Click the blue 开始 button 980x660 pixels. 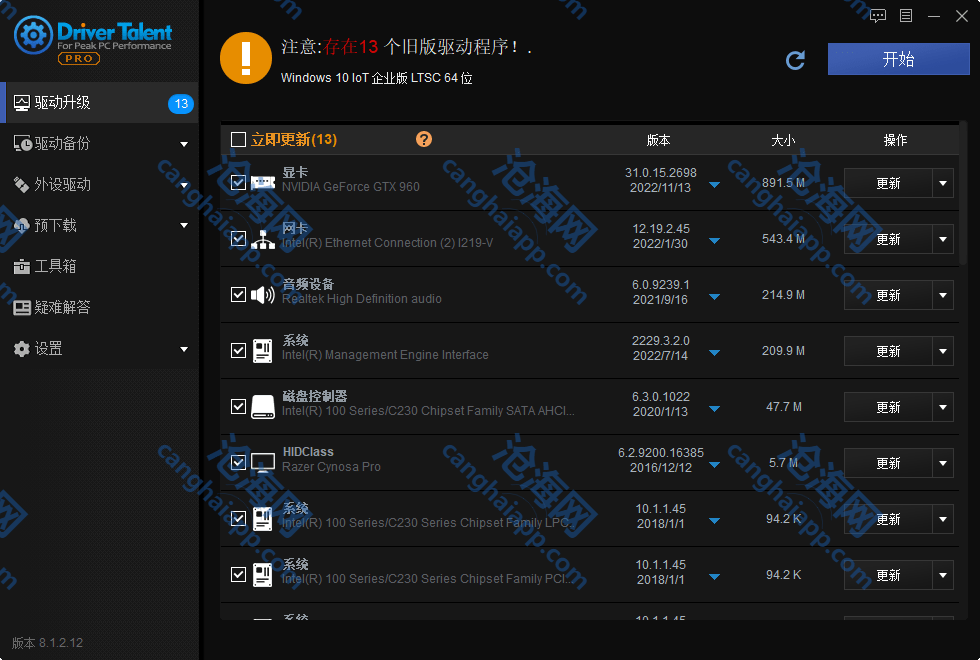click(x=898, y=59)
